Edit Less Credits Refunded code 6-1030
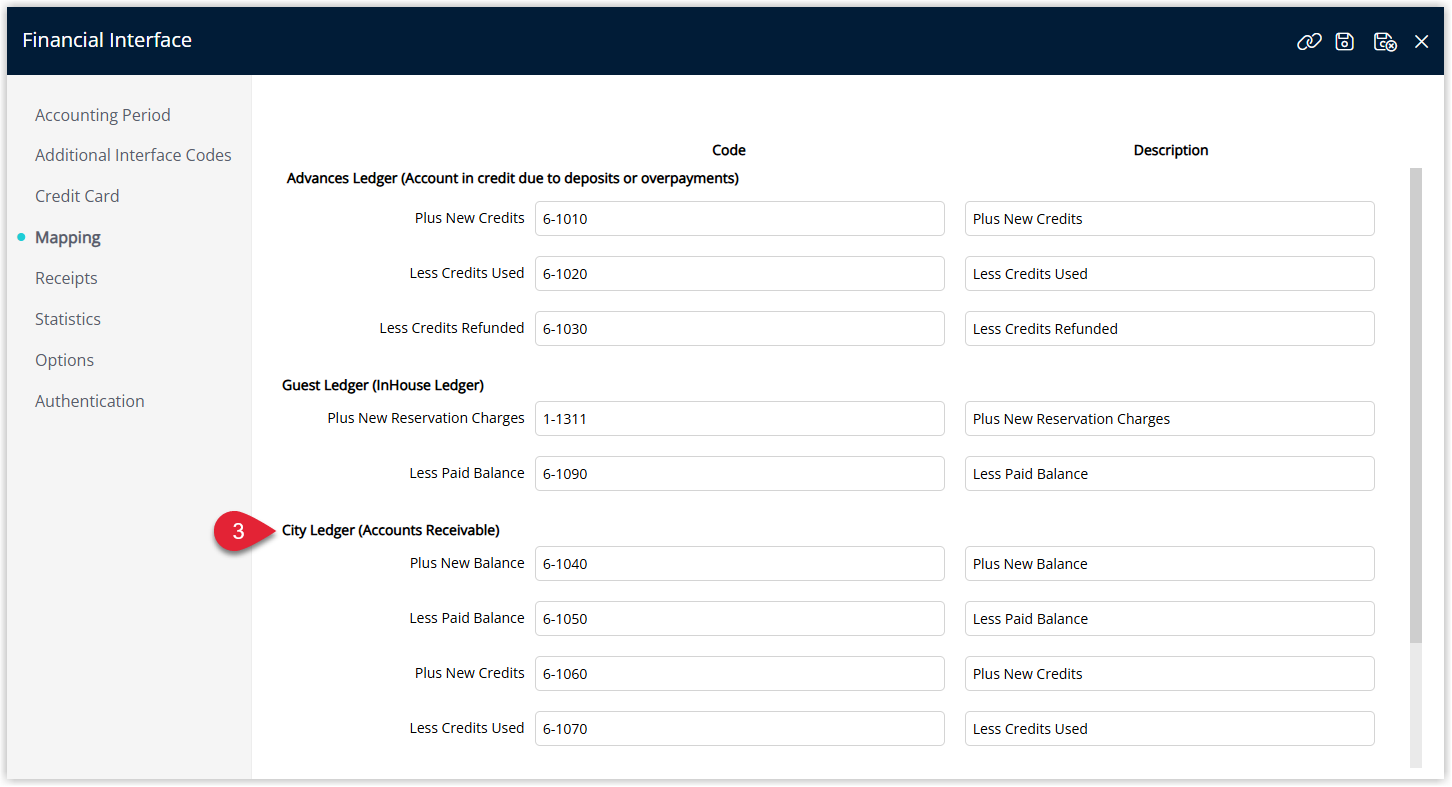Image resolution: width=1452 pixels, height=787 pixels. [x=739, y=329]
